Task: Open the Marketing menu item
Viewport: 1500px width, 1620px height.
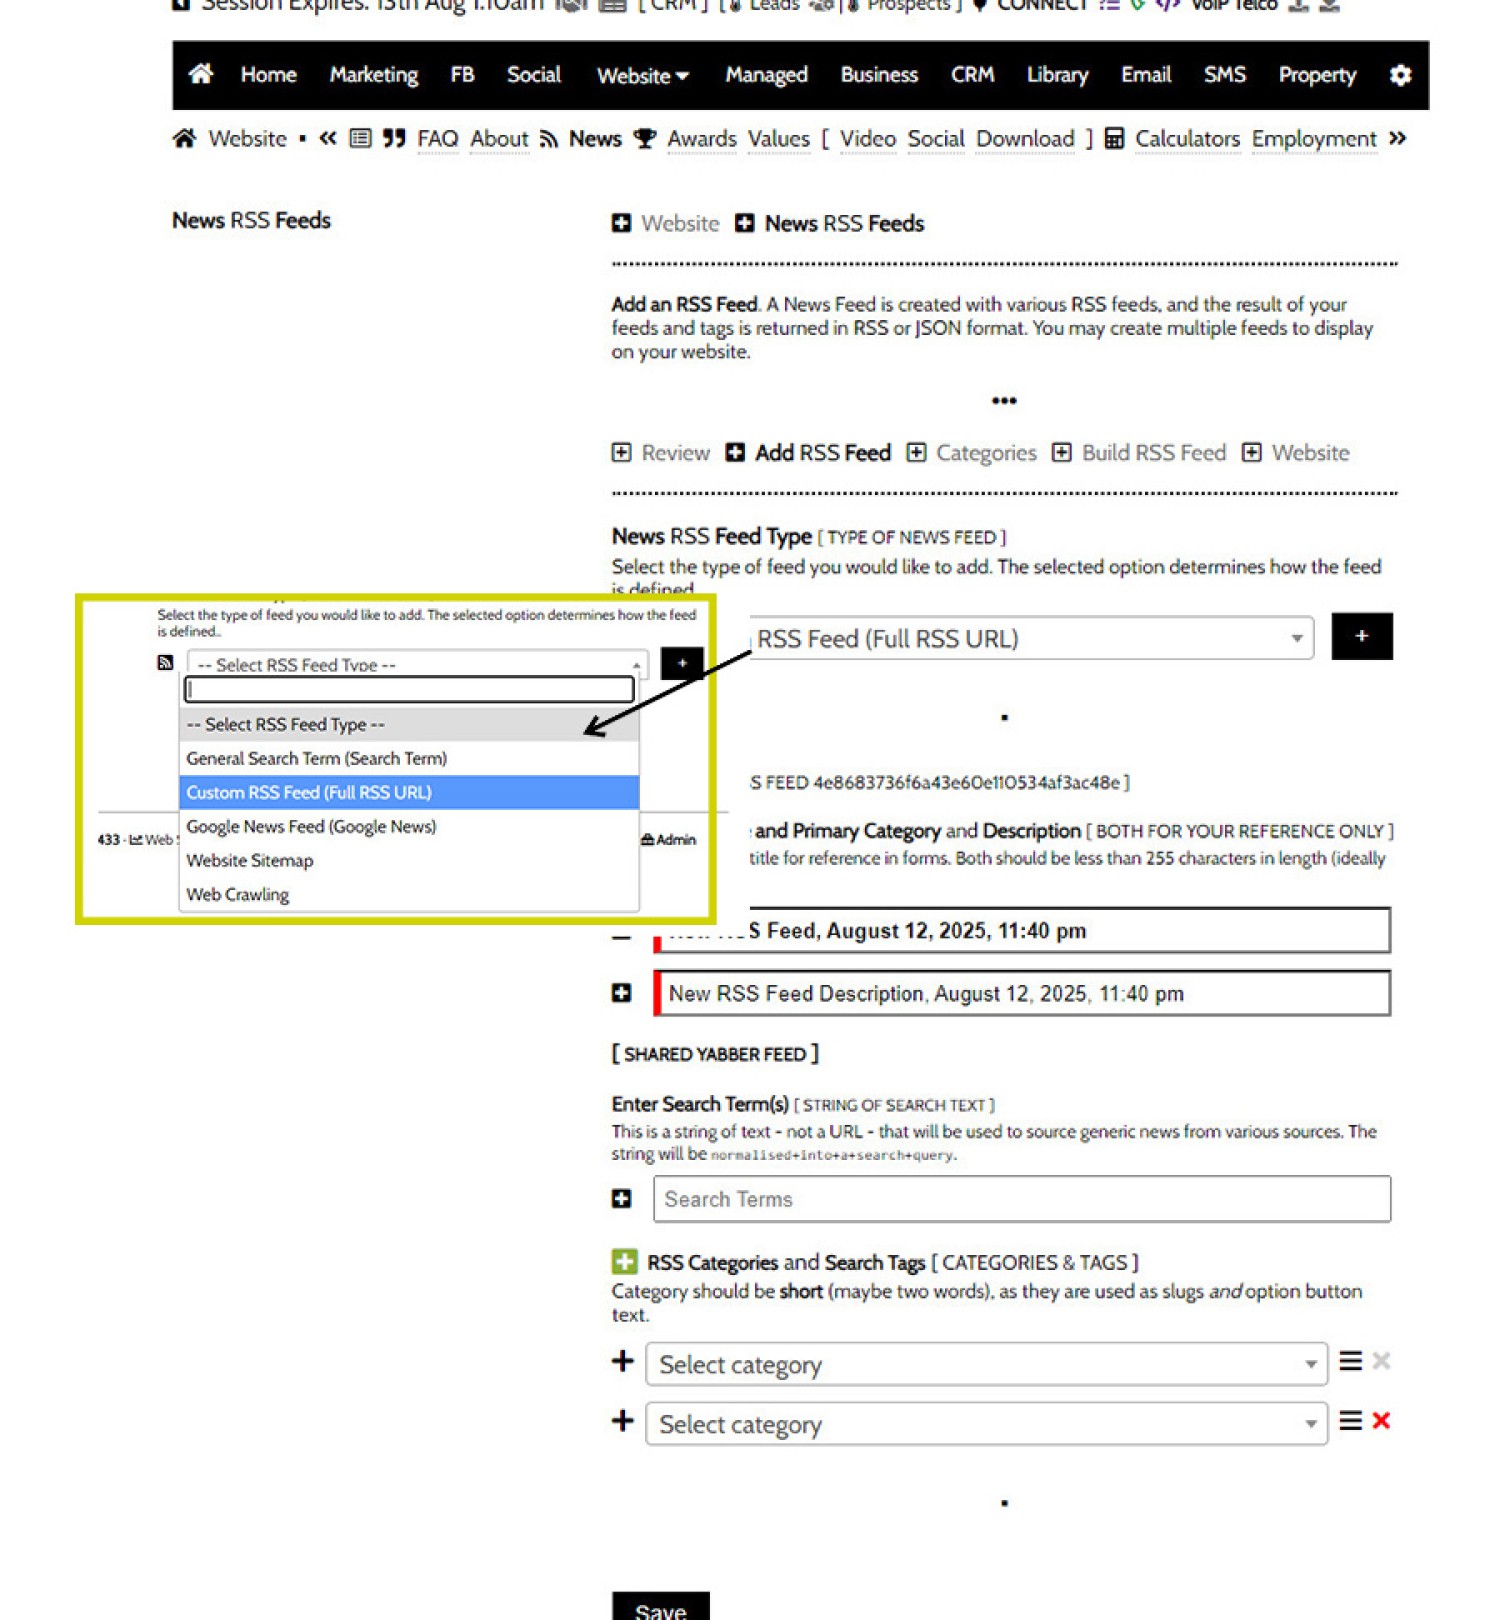Action: coord(373,76)
